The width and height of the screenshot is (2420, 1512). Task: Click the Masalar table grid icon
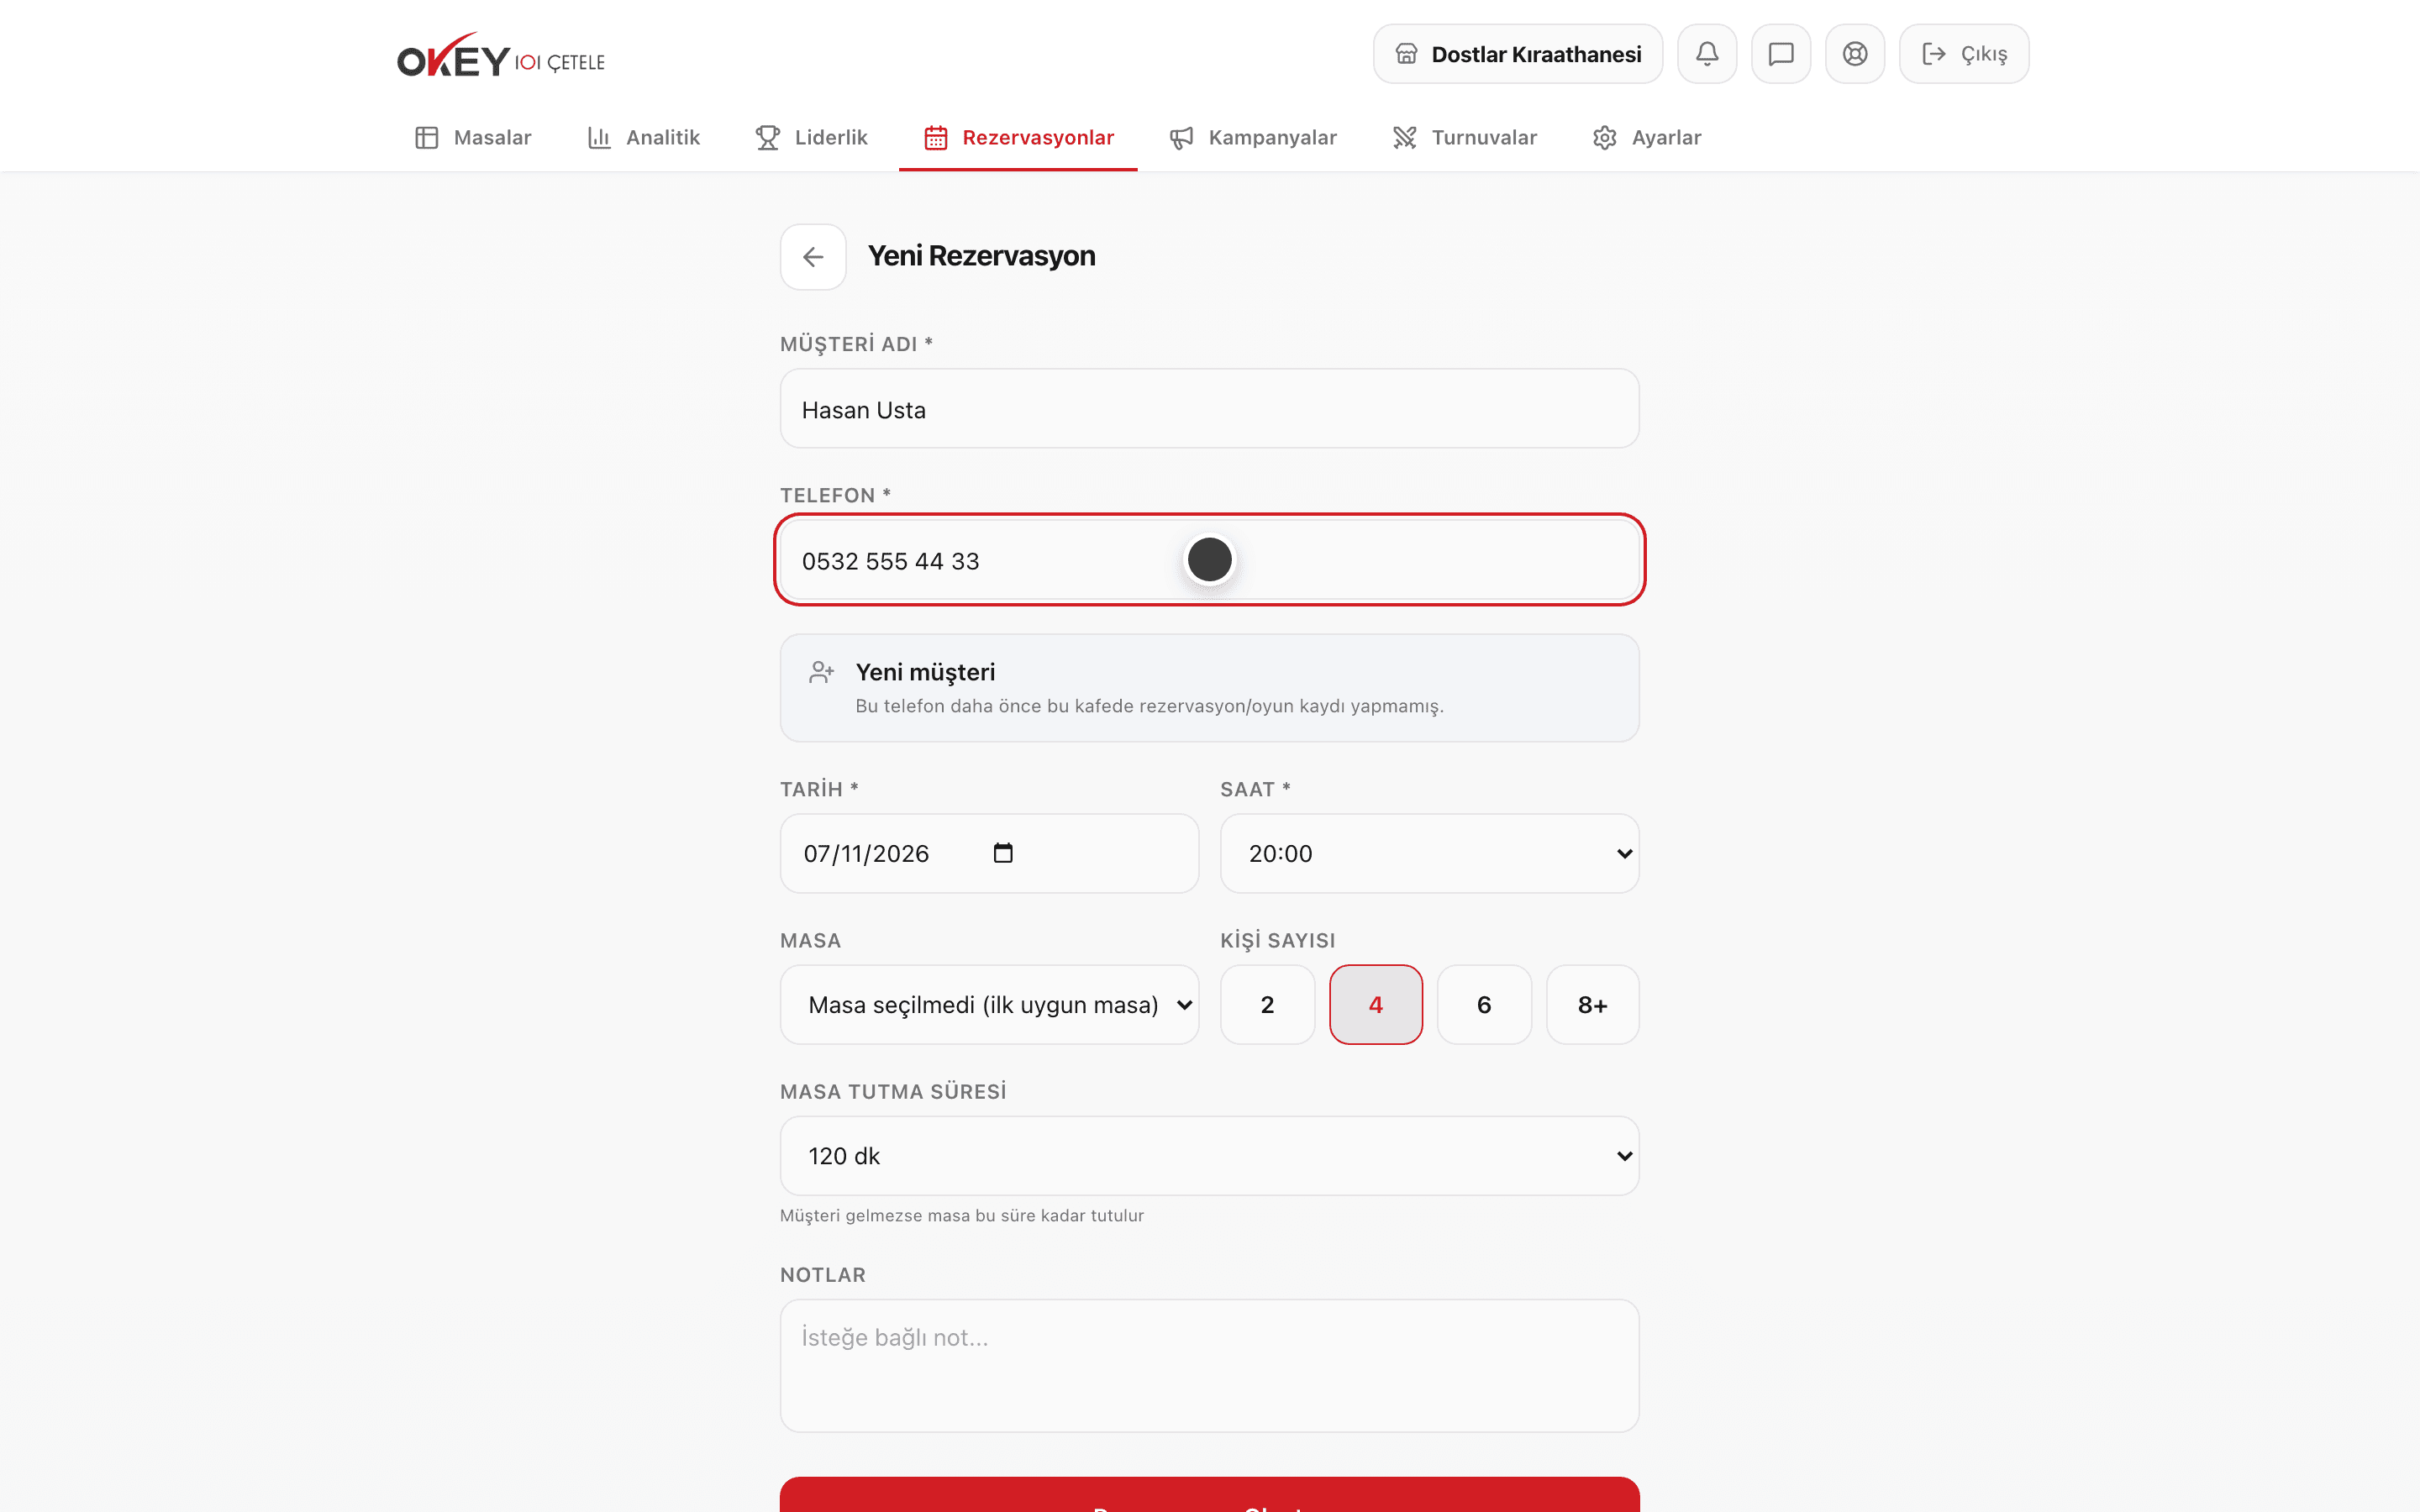tap(427, 138)
